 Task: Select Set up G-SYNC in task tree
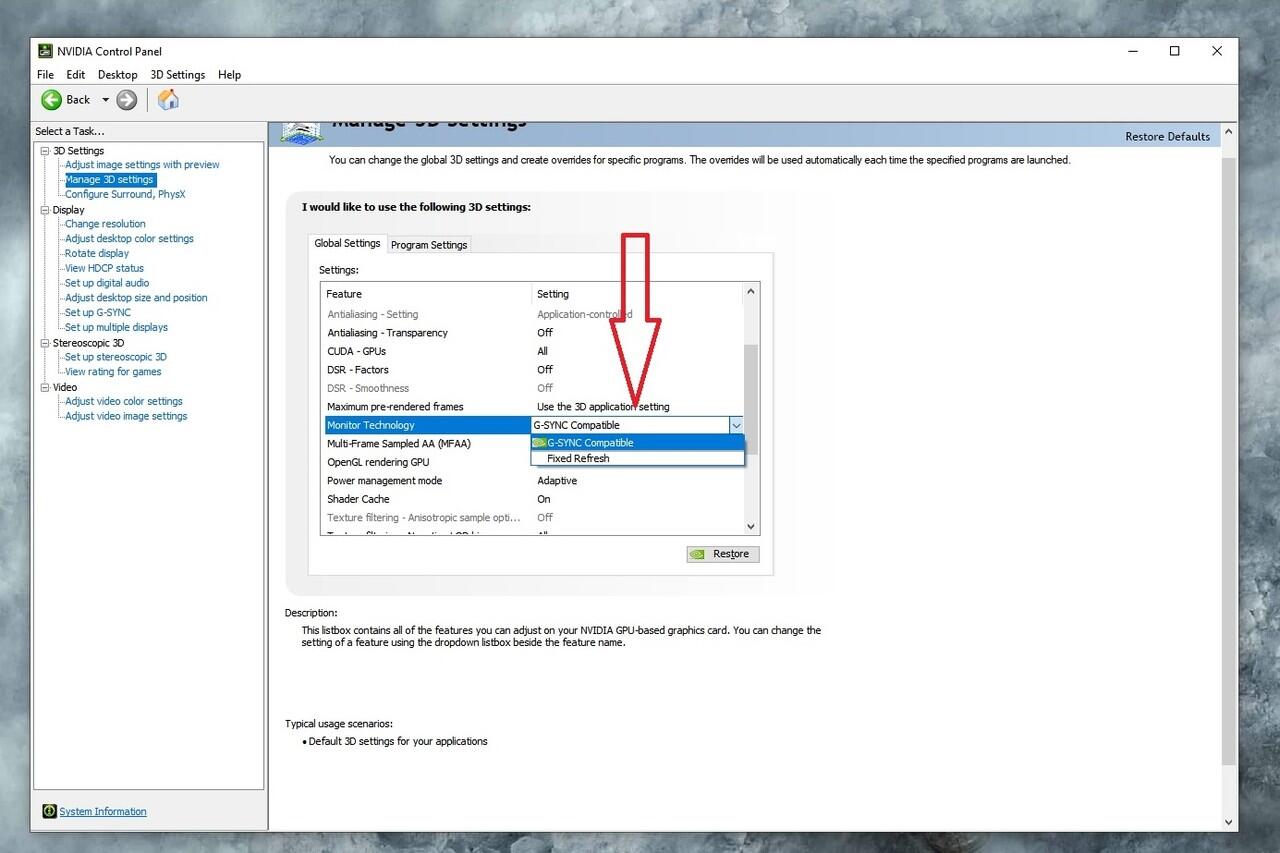coord(98,313)
